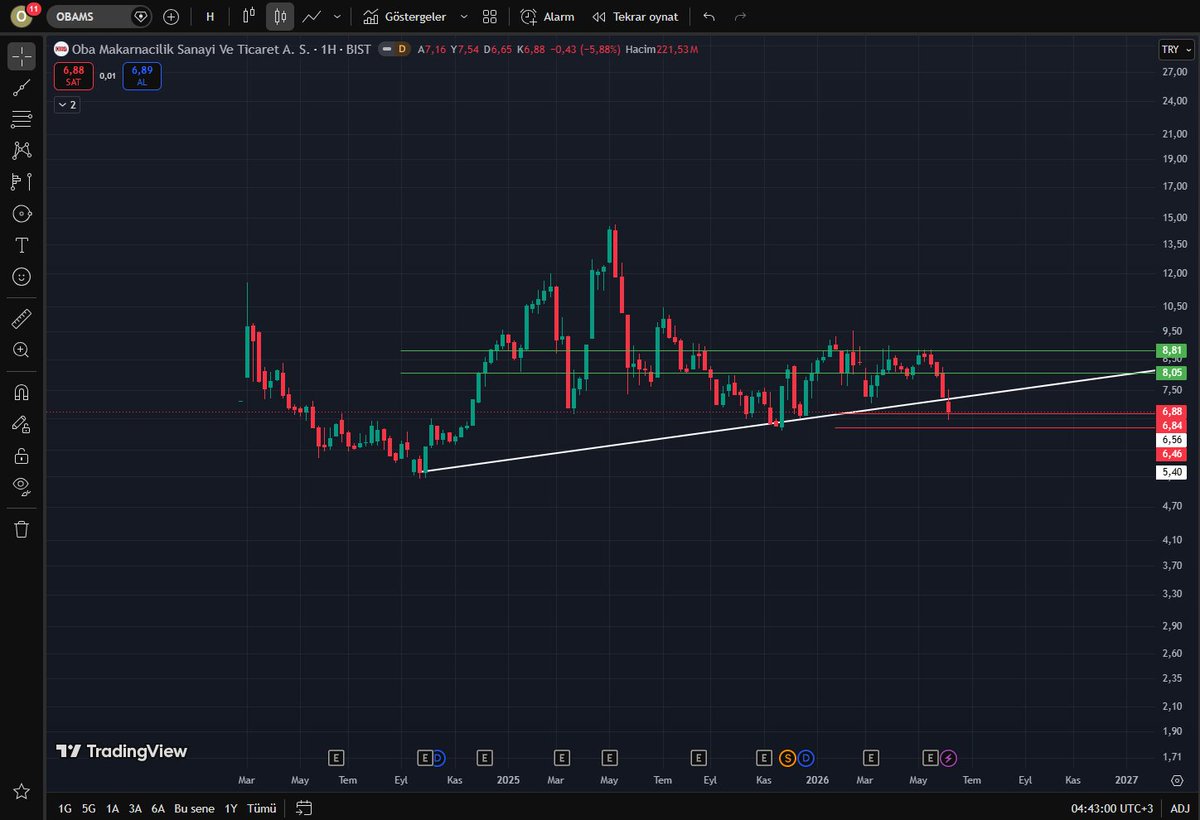
Task: Expand the favorite indicators dropdown arrow
Action: pyautogui.click(x=463, y=17)
